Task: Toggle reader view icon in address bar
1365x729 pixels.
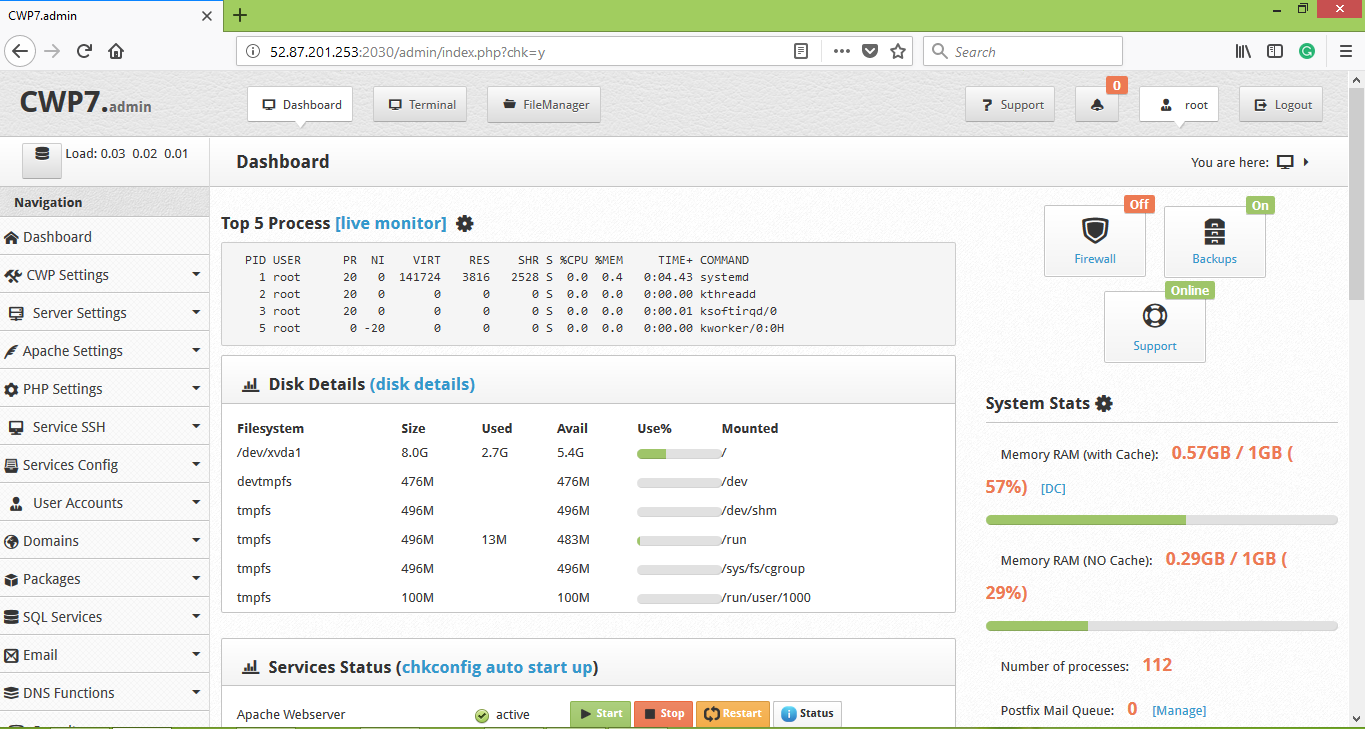Action: (x=801, y=52)
